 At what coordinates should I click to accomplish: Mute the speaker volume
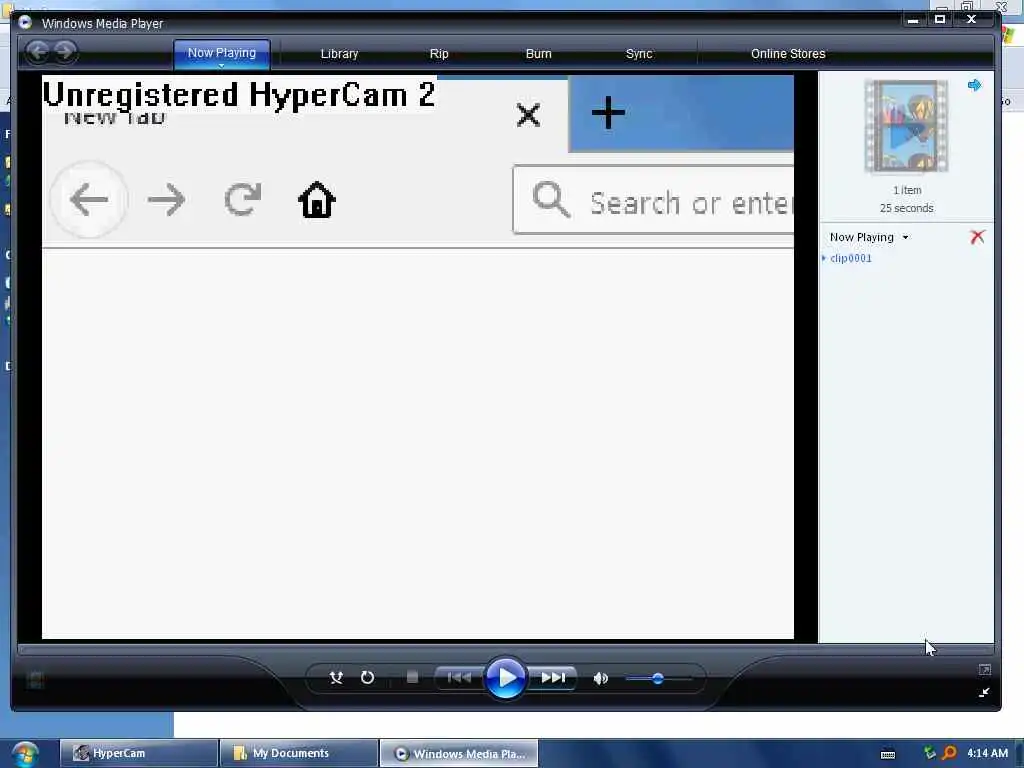tap(601, 679)
